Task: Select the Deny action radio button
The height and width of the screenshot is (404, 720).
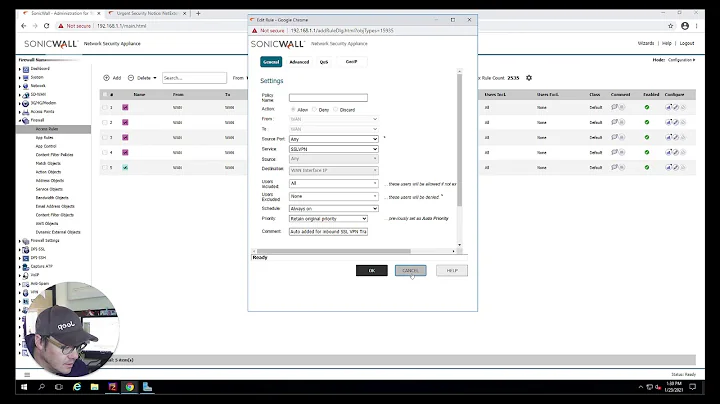Action: click(x=315, y=110)
